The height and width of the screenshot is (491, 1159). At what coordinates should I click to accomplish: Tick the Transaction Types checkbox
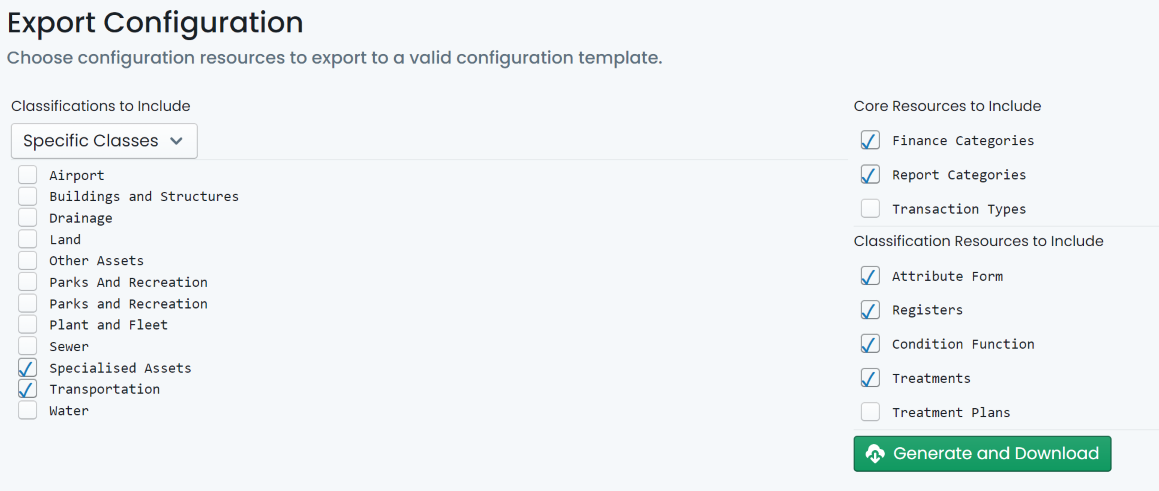tap(870, 209)
